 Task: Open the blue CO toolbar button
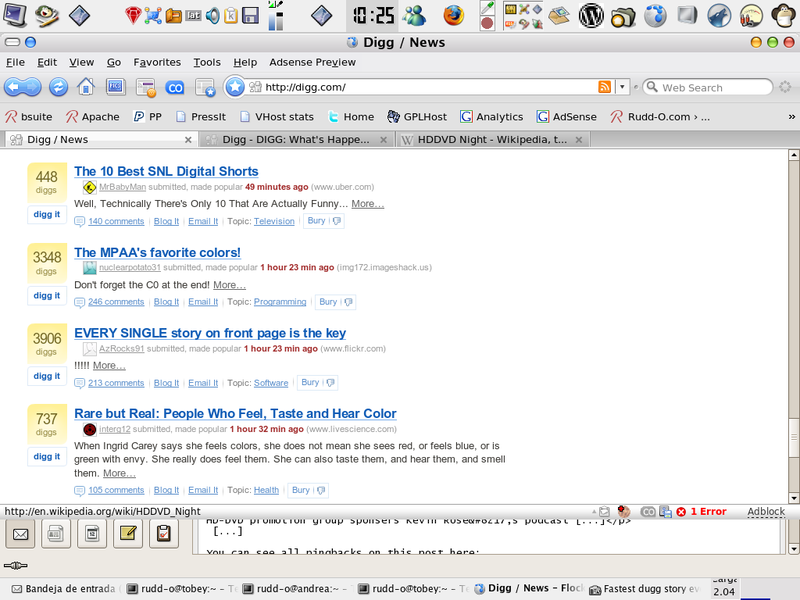point(174,88)
